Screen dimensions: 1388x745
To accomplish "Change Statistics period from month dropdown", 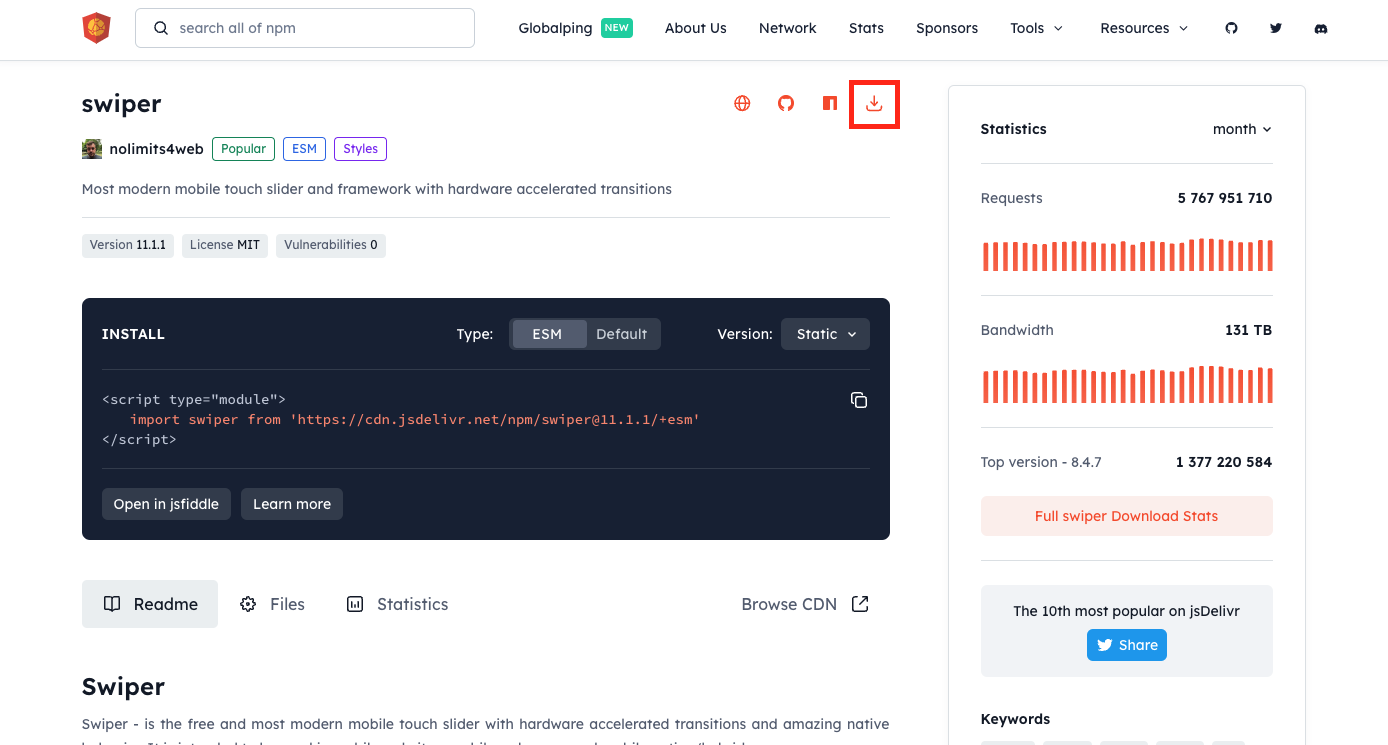I will (x=1242, y=129).
